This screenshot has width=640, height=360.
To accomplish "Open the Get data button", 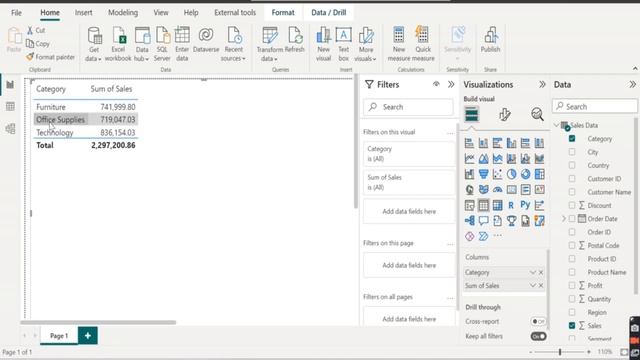I will point(94,44).
